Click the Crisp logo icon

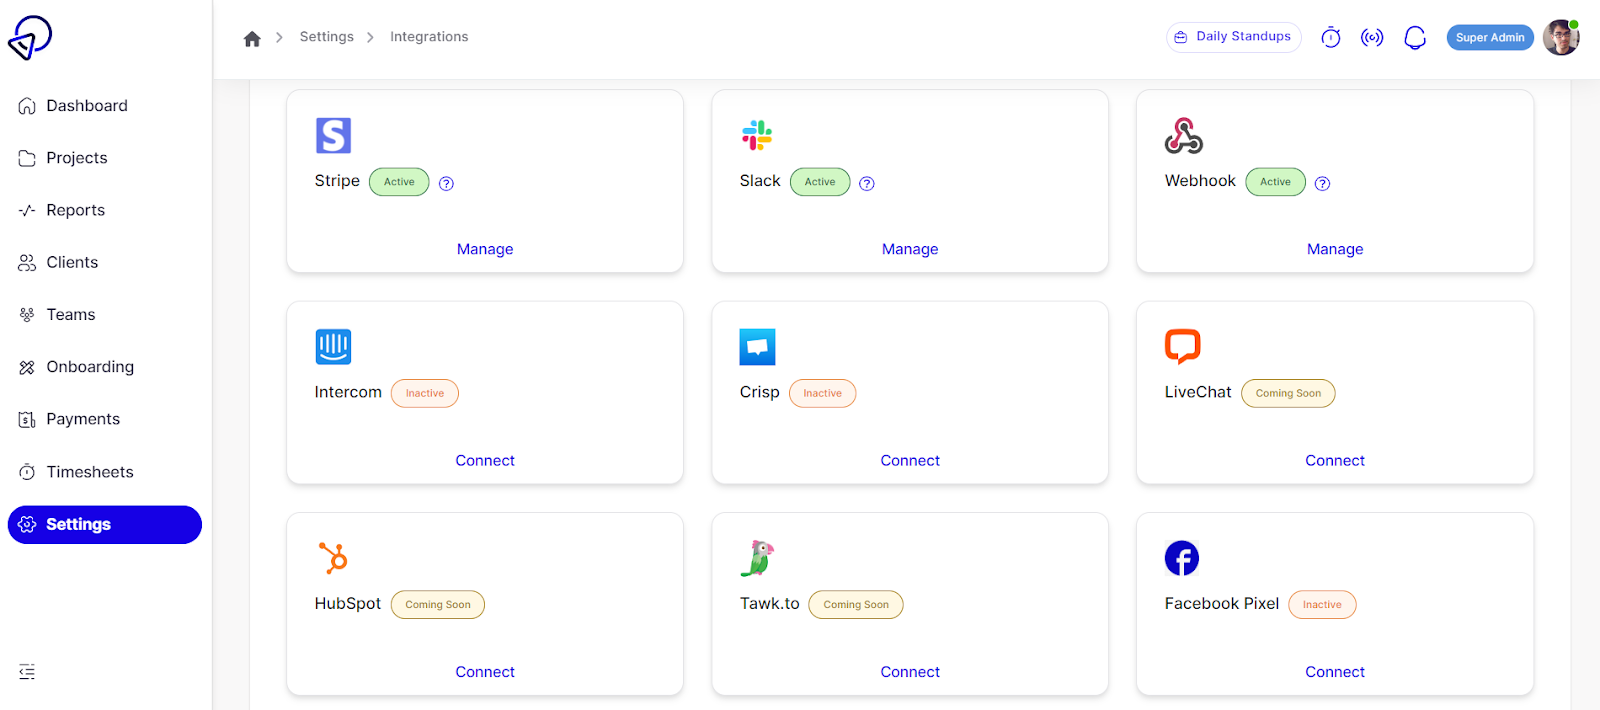[757, 347]
